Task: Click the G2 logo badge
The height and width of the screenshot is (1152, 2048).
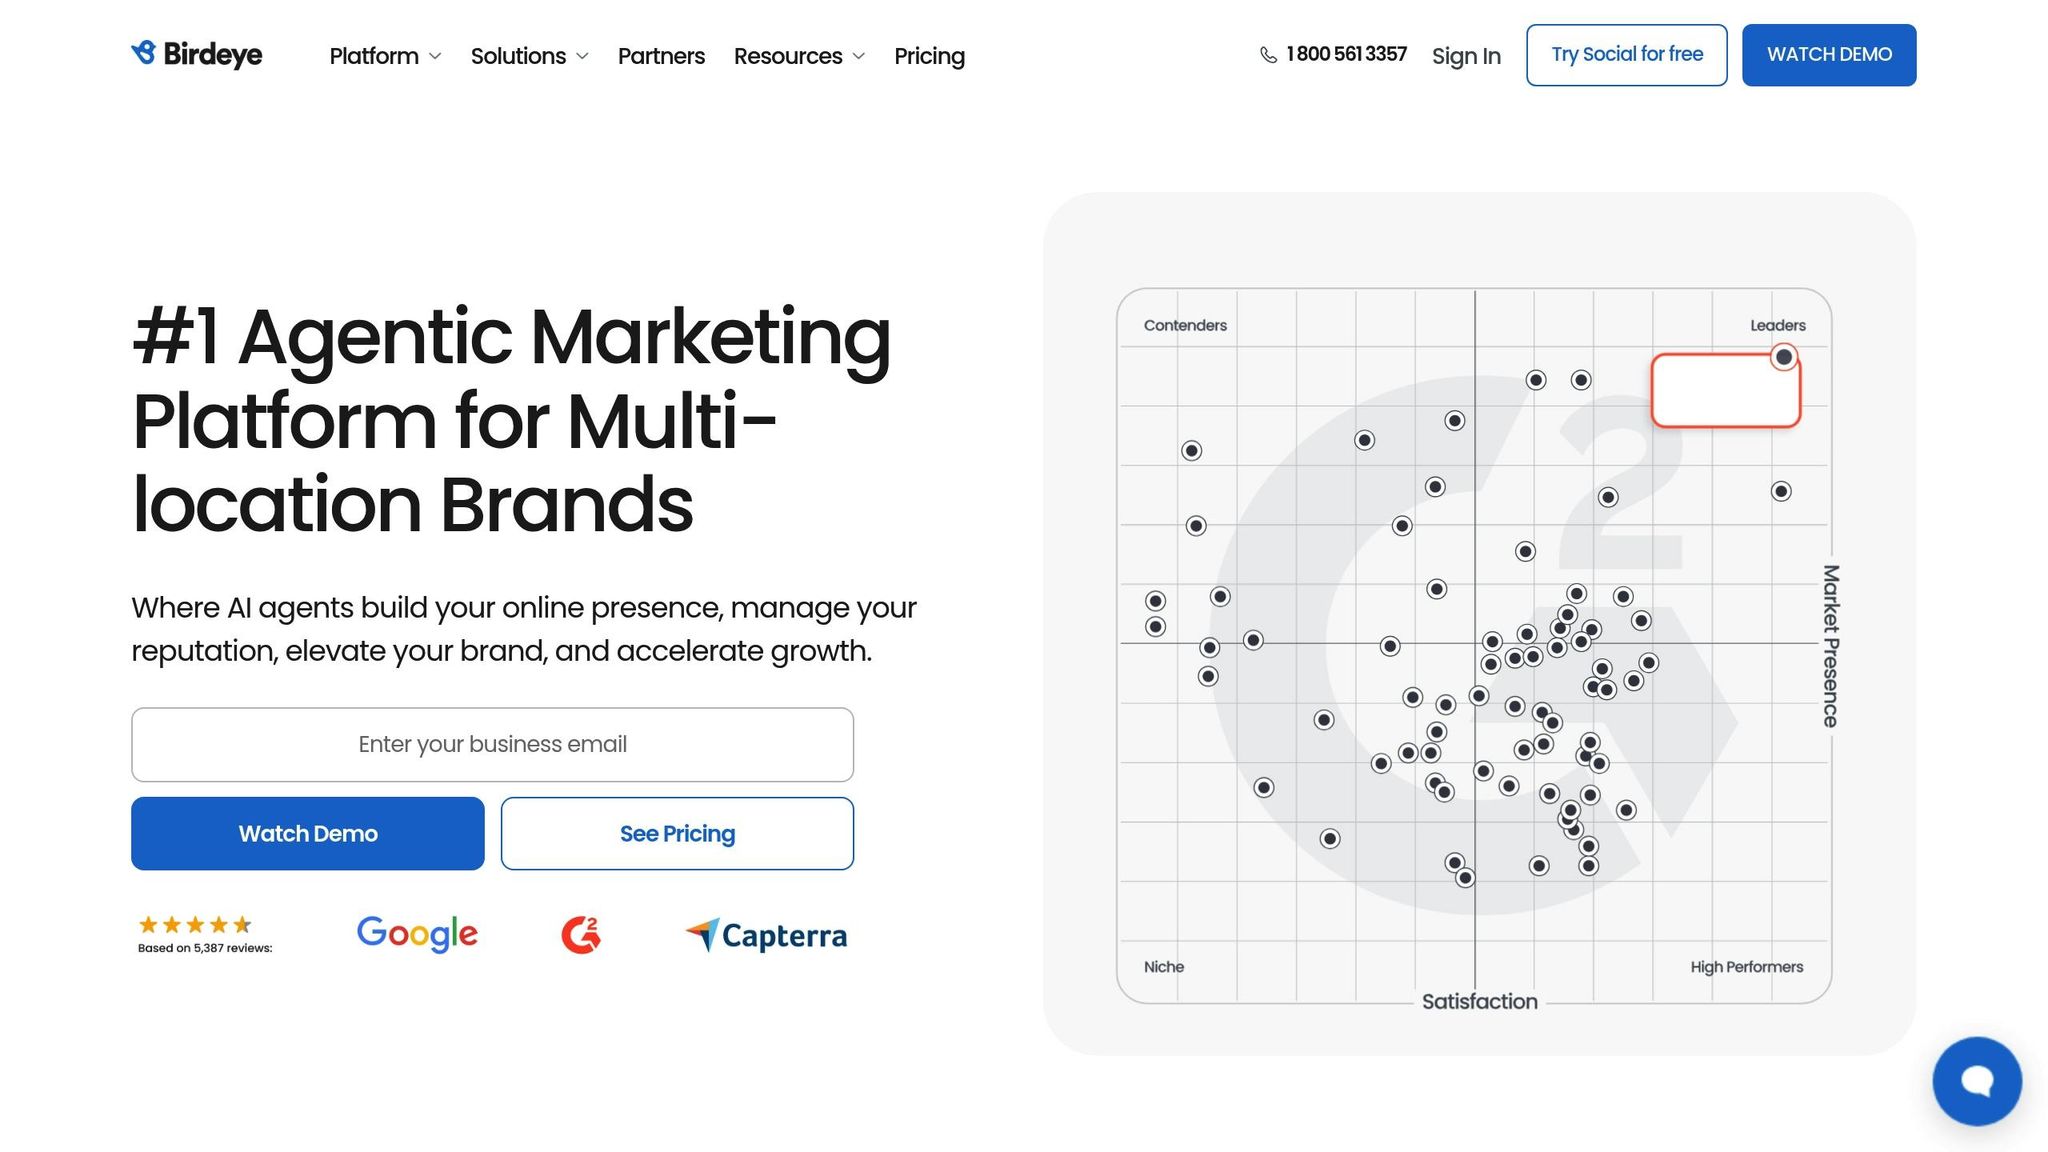Action: (580, 934)
